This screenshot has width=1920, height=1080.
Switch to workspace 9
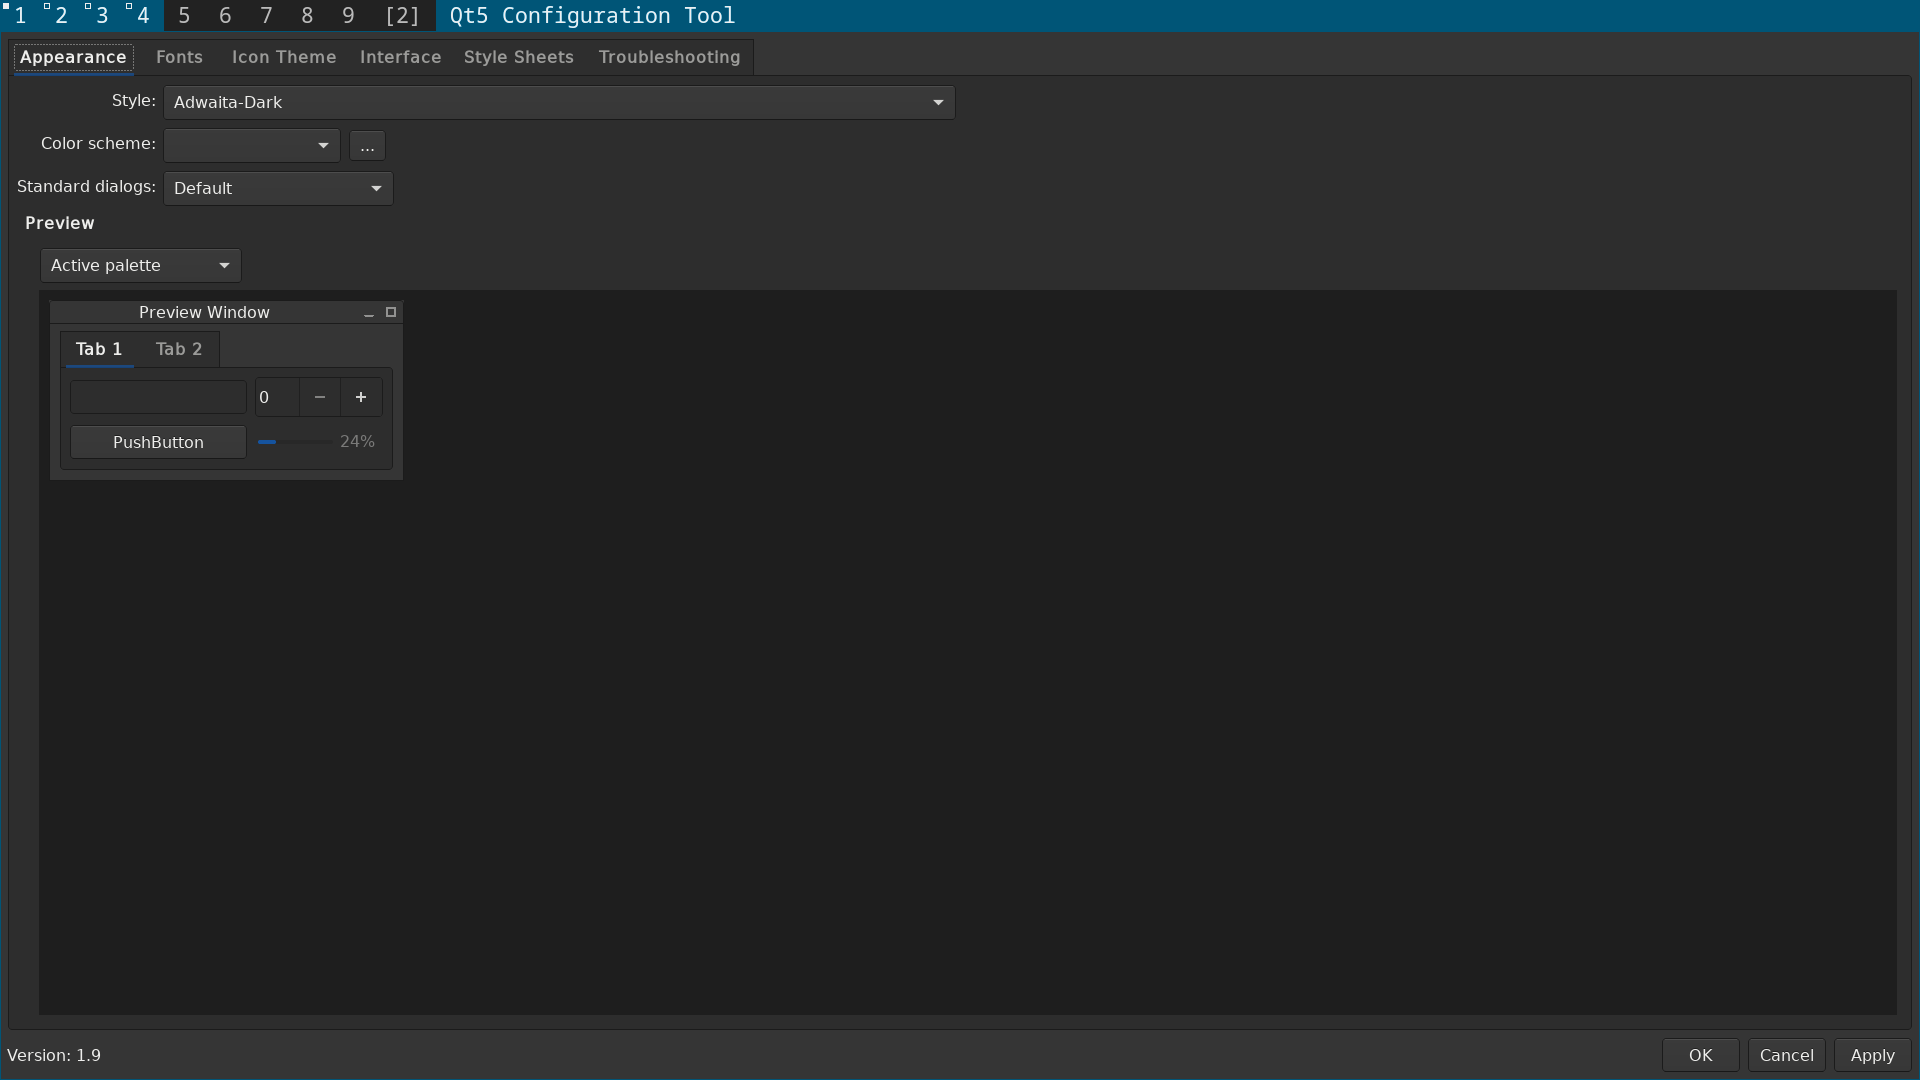(x=348, y=16)
